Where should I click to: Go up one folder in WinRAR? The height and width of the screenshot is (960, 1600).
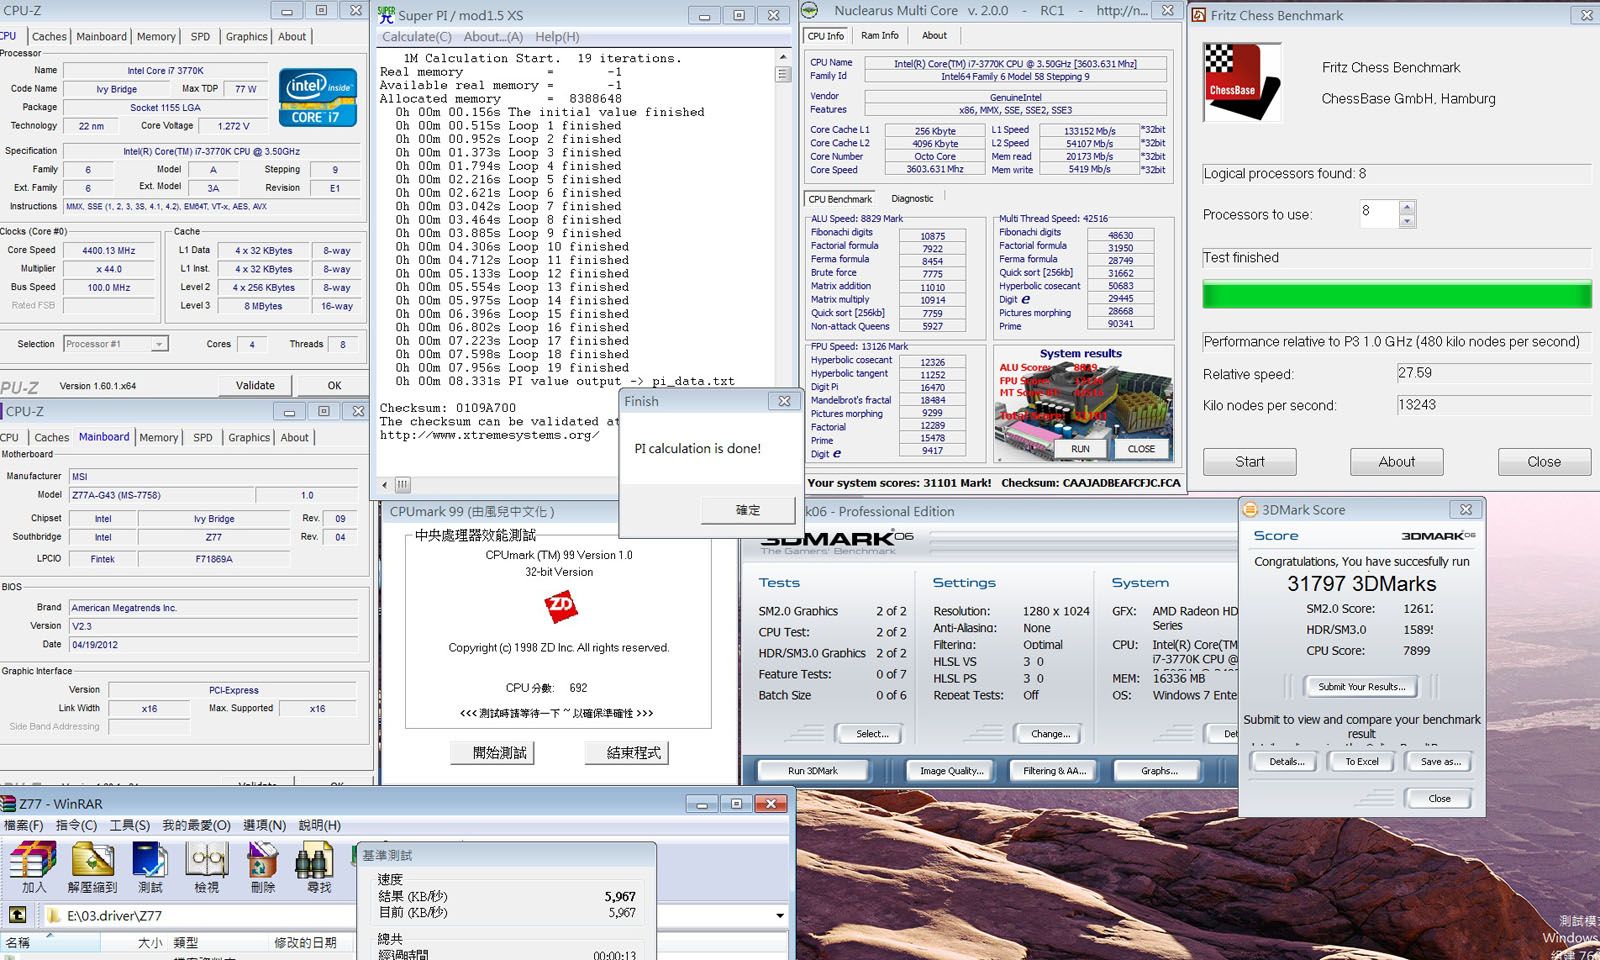(18, 915)
